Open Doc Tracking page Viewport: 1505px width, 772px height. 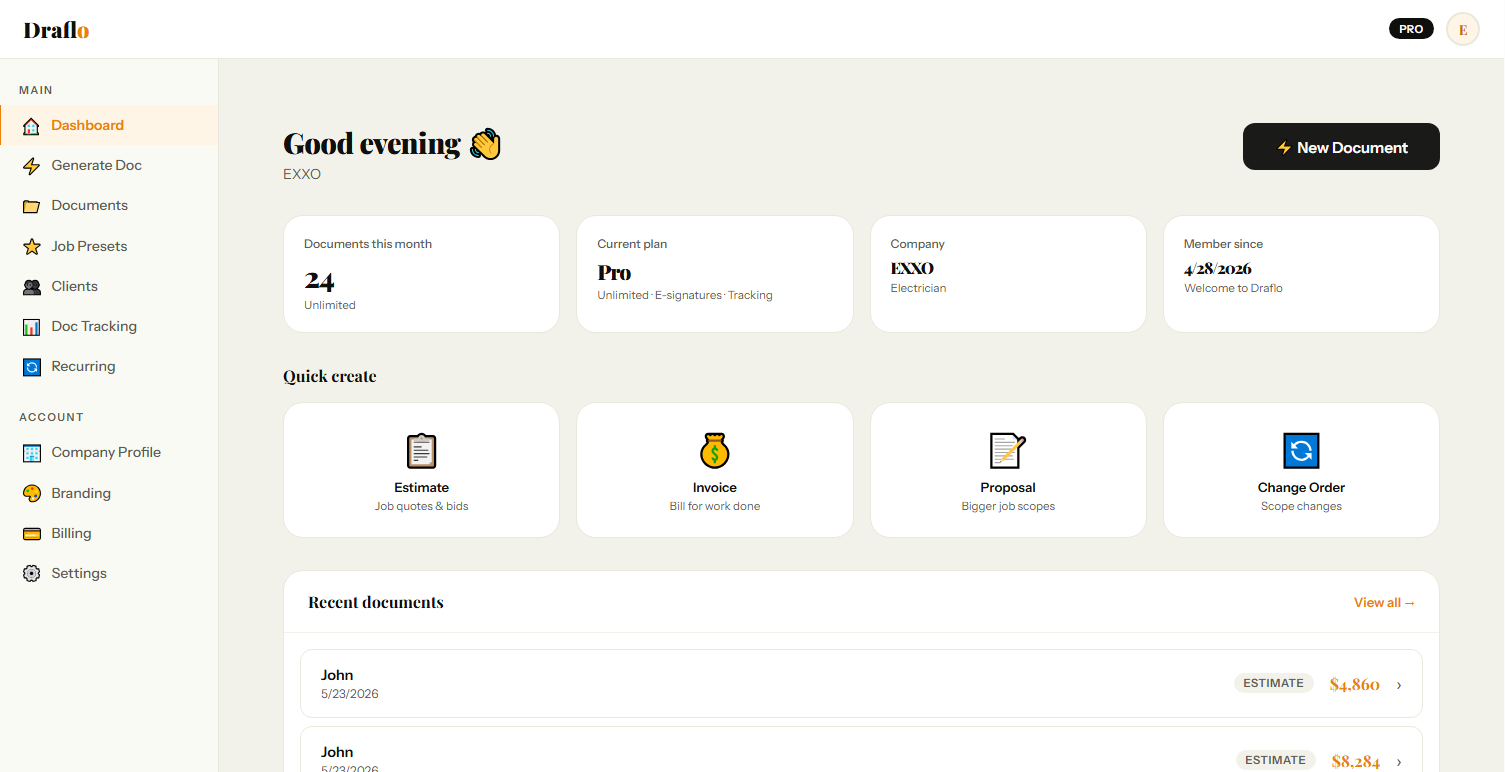coord(108,327)
